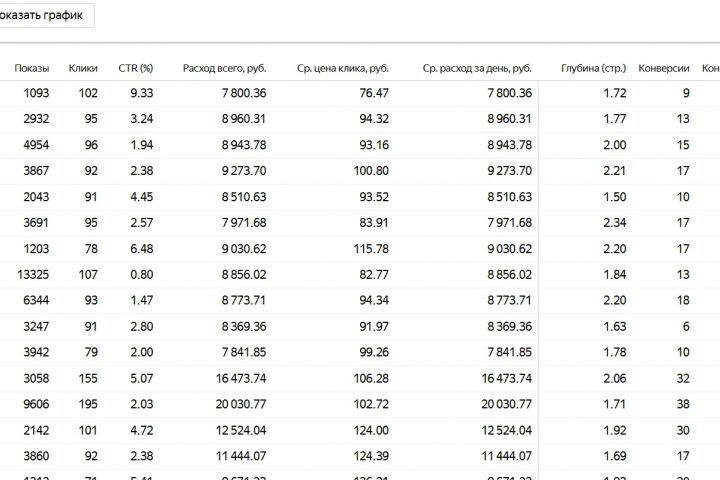The image size is (720, 480).
Task: Click the Ср. цена клика, руб. header
Action: pyautogui.click(x=343, y=68)
